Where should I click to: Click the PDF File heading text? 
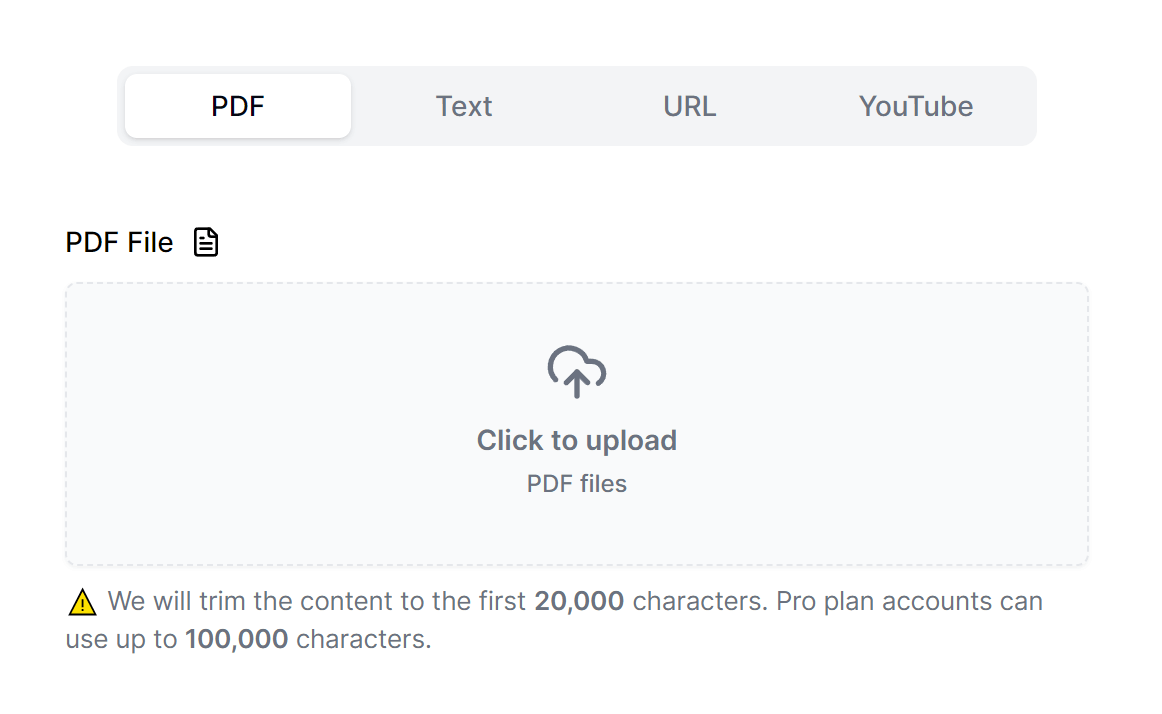[119, 241]
